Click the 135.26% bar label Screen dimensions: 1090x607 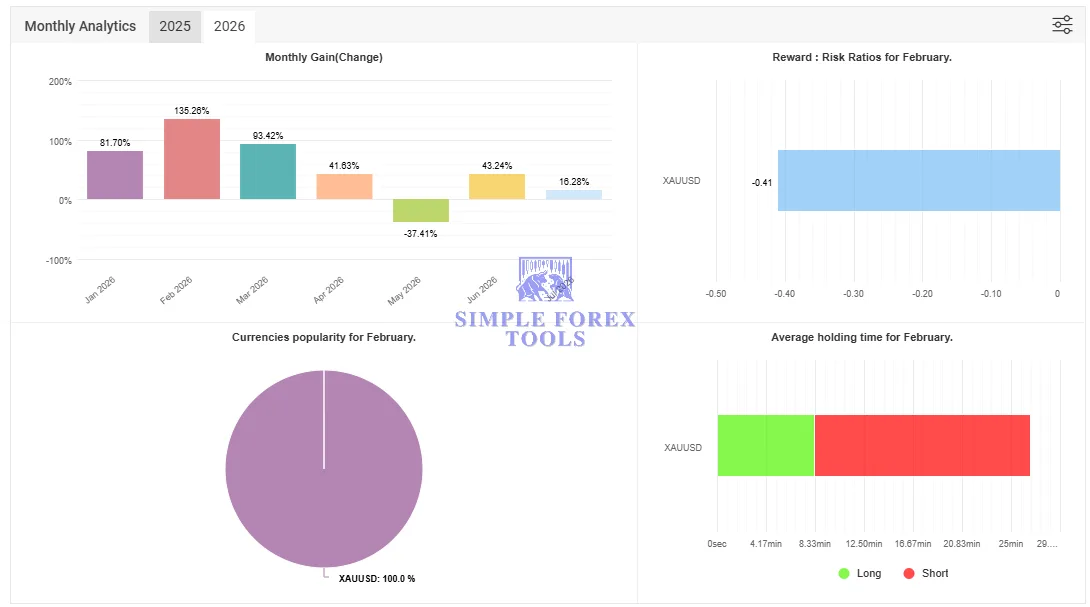click(192, 111)
